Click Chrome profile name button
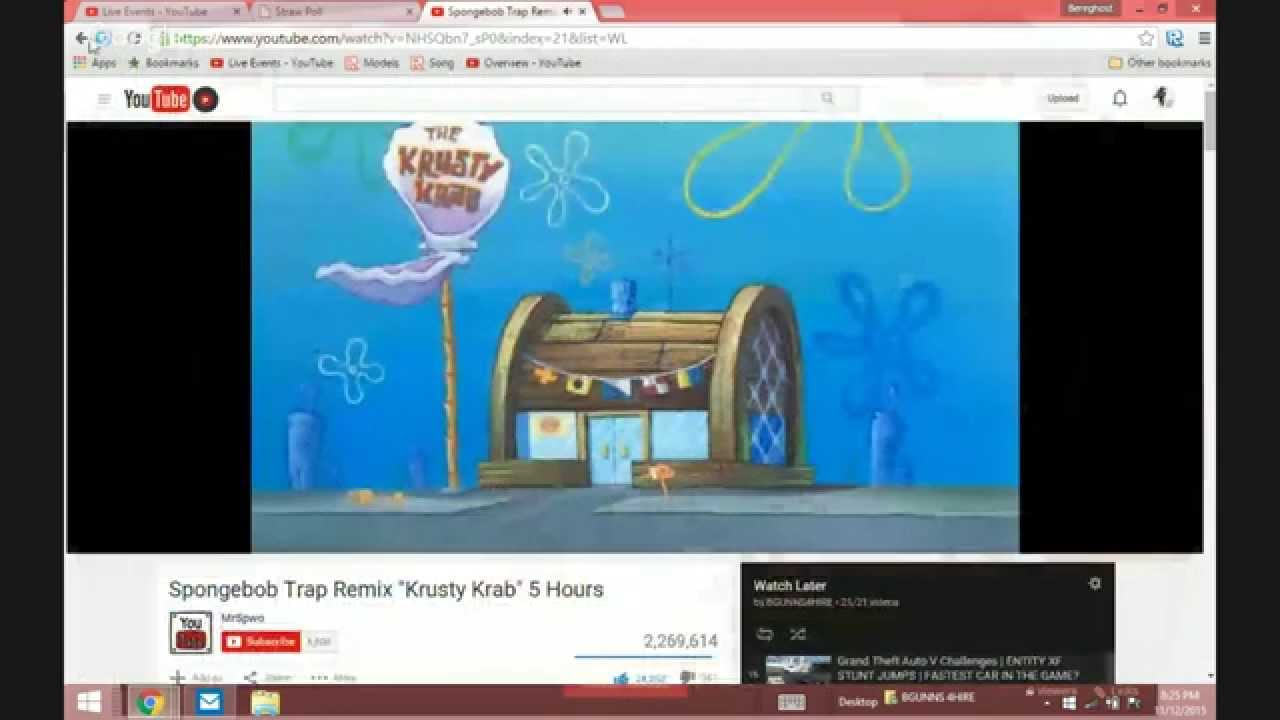The height and width of the screenshot is (720, 1280). click(x=1089, y=8)
